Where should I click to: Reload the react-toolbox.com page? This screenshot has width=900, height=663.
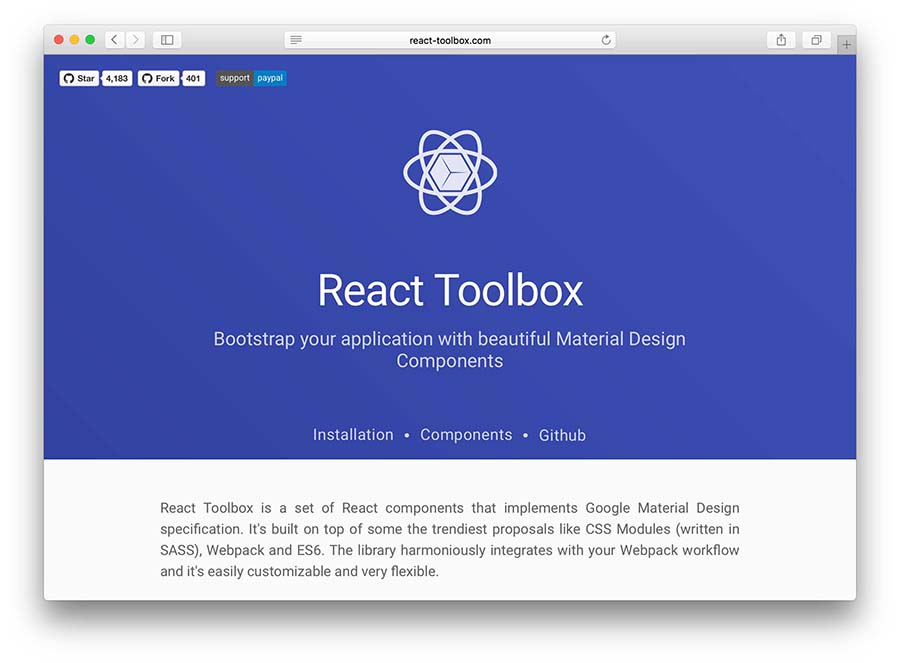[605, 40]
